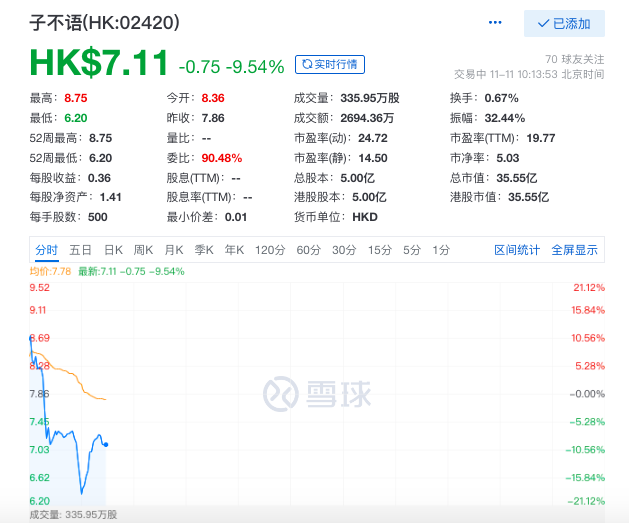Click the three-dot more options icon
Viewport: 629px width, 523px height.
click(x=495, y=22)
